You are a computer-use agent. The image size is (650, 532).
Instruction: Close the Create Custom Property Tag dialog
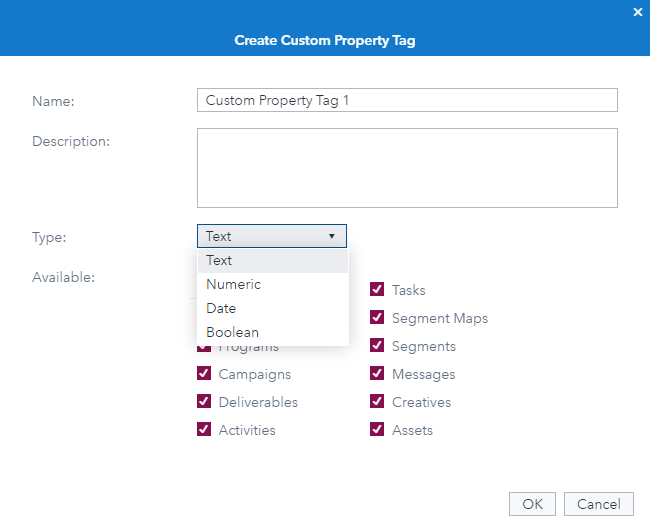tap(638, 13)
